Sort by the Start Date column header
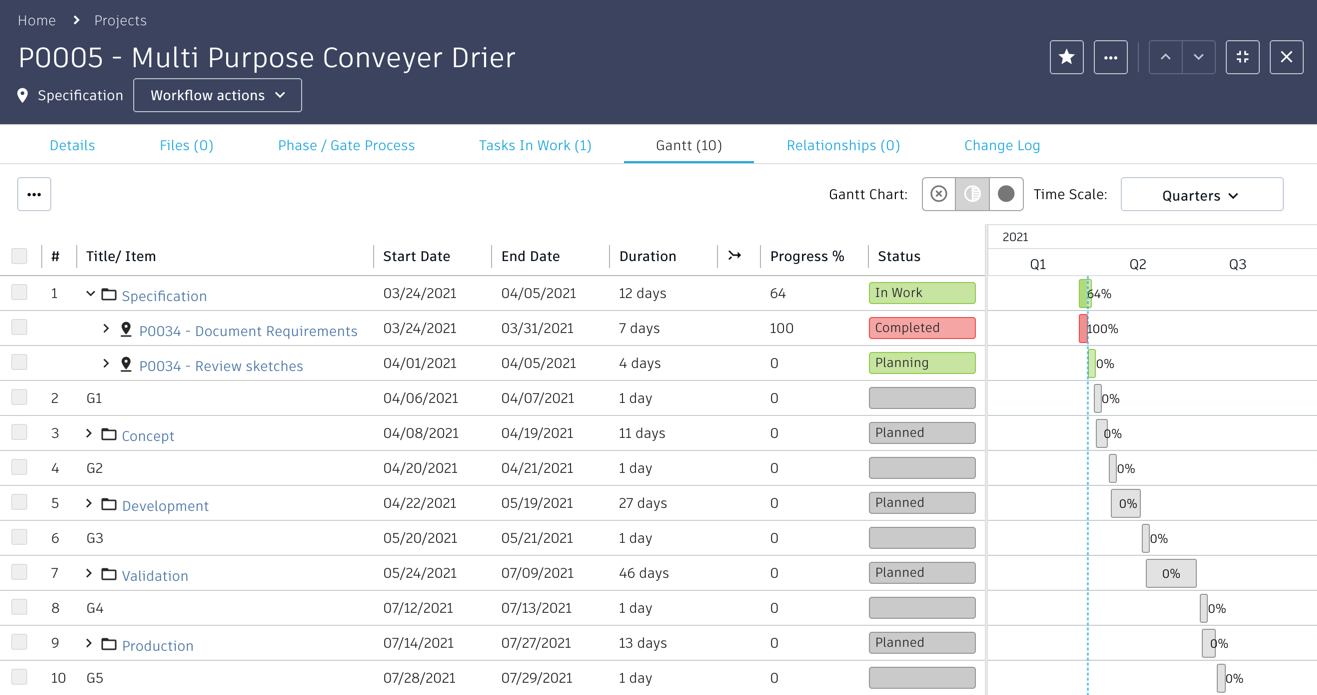 pyautogui.click(x=416, y=256)
